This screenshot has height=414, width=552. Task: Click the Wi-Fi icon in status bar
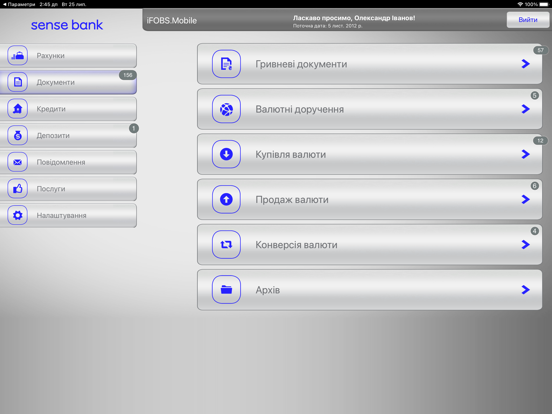[520, 4]
